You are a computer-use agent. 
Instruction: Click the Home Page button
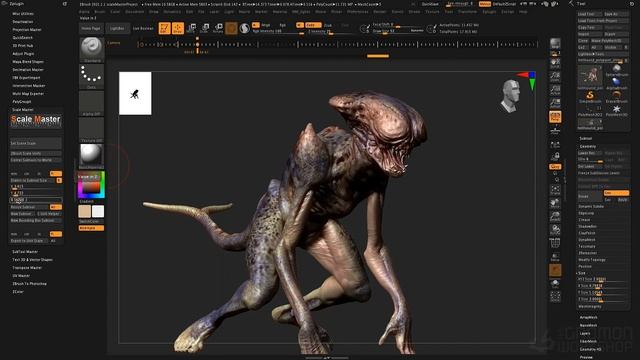pos(91,29)
